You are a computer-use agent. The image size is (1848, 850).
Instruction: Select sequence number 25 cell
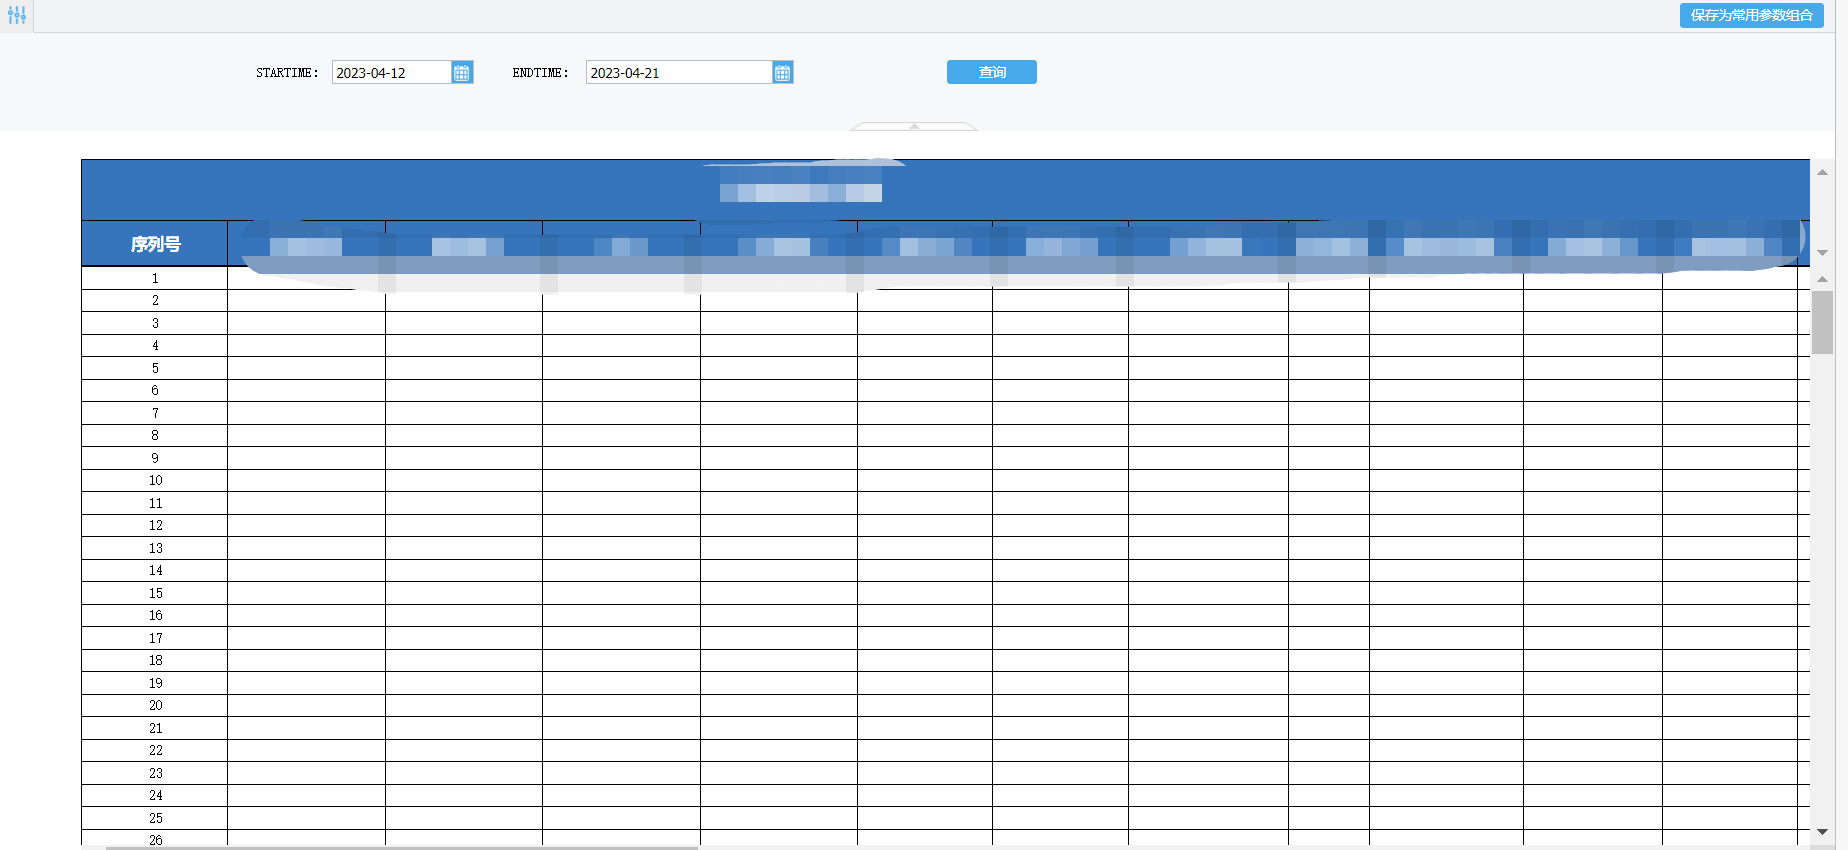[x=155, y=818]
